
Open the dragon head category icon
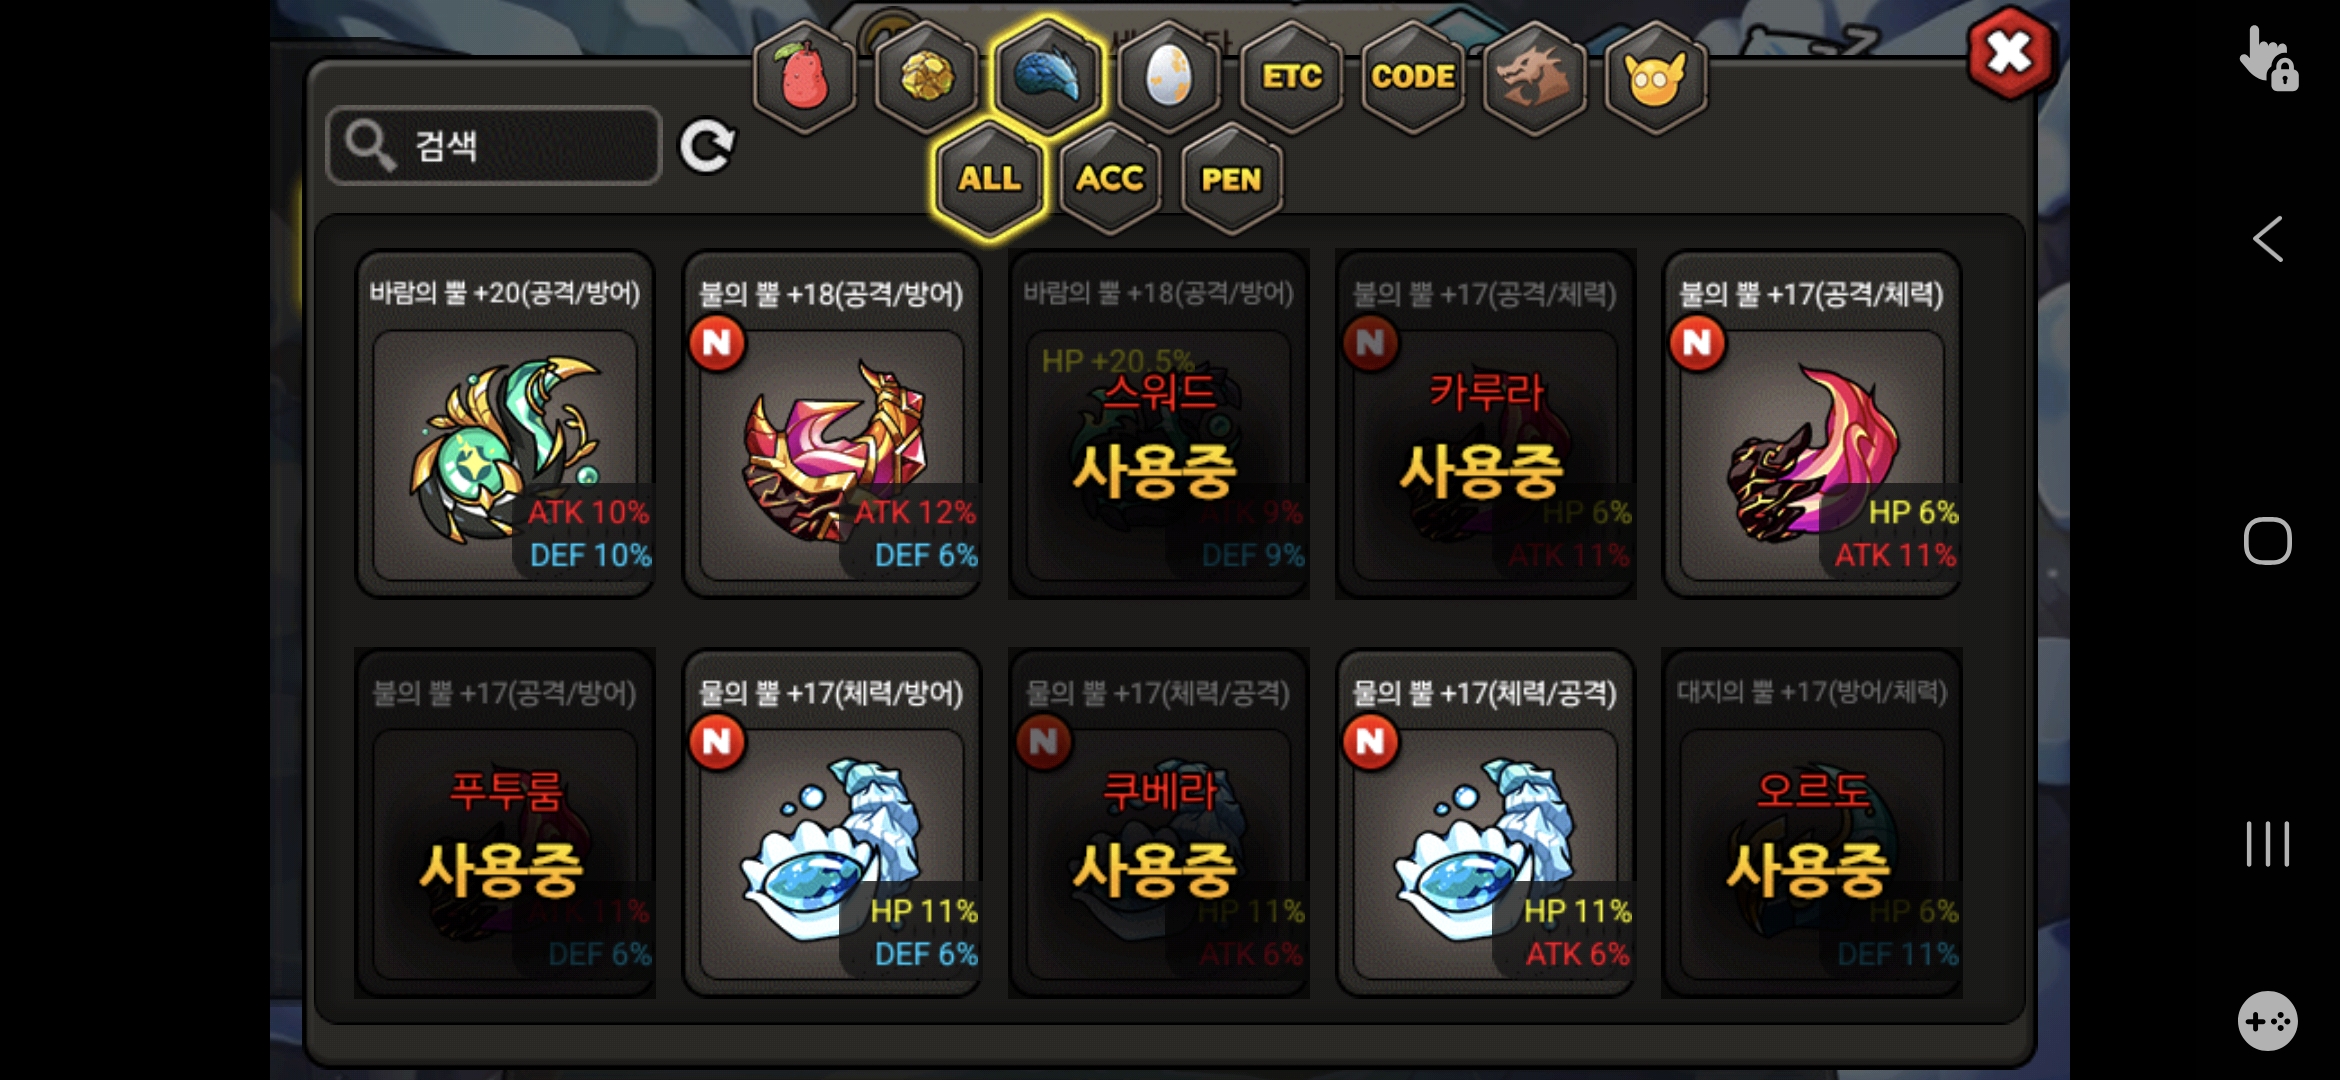point(1534,77)
